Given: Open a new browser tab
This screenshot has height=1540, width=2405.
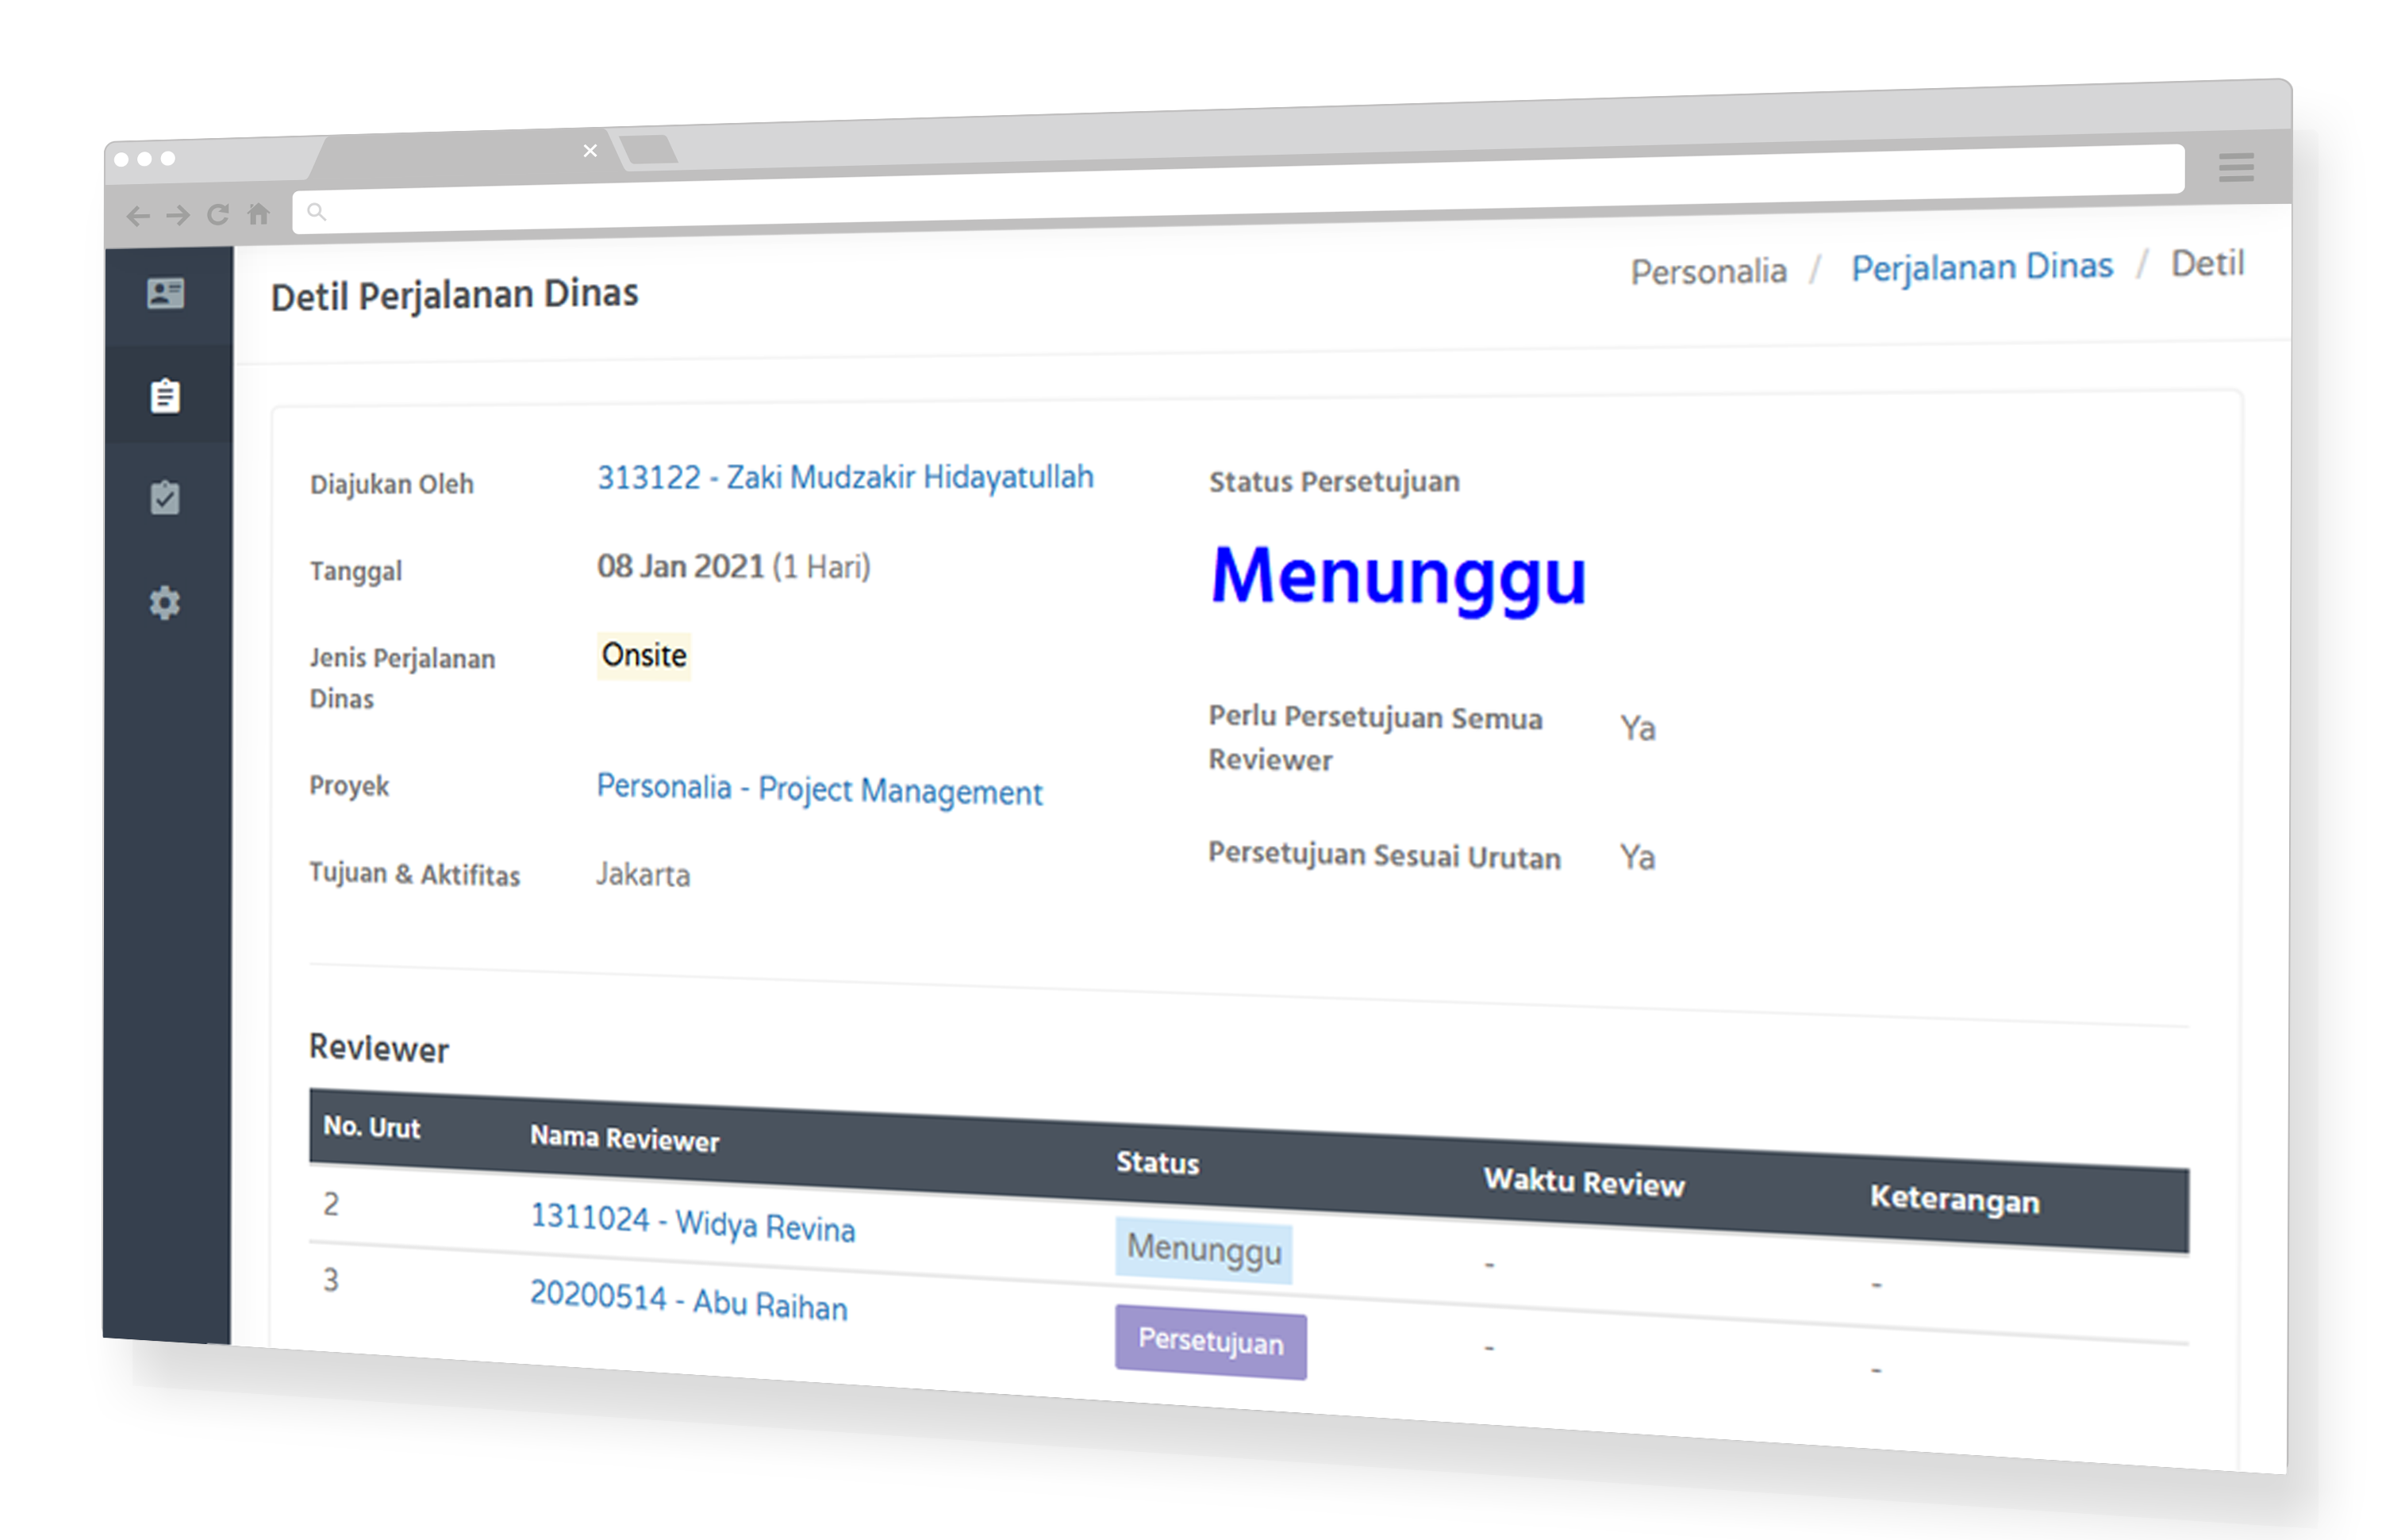Looking at the screenshot, I should click(650, 150).
